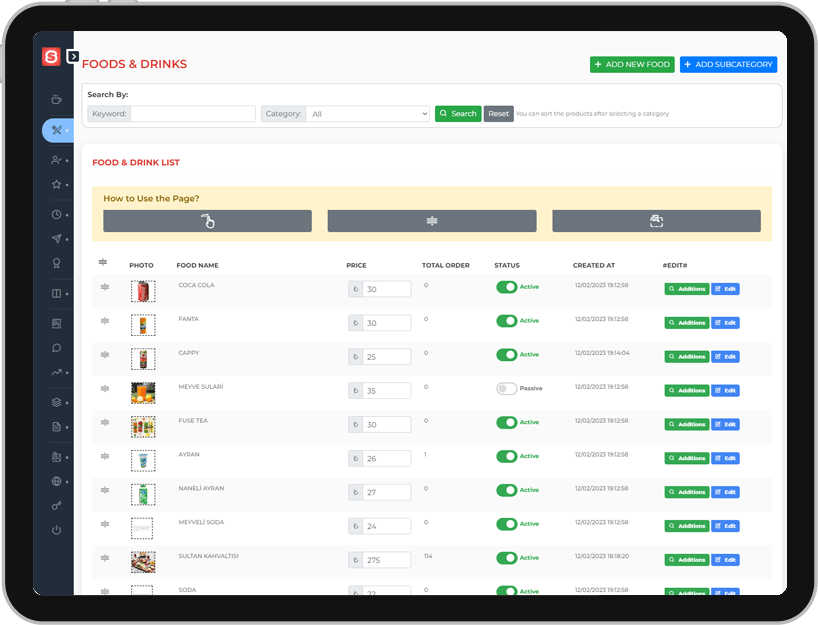
Task: Click the green Search button
Action: coord(458,114)
